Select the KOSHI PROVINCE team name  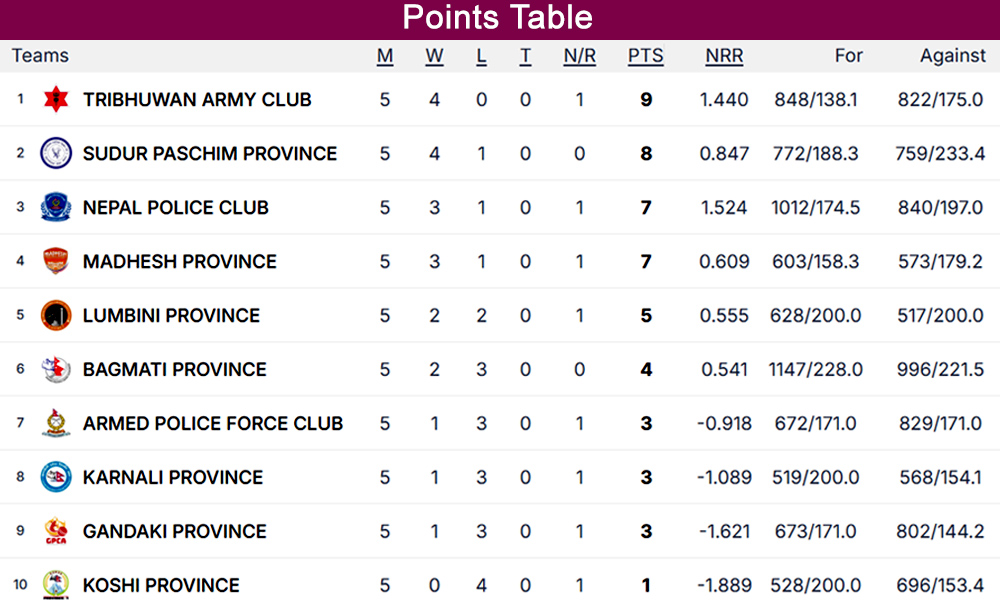coord(161,586)
